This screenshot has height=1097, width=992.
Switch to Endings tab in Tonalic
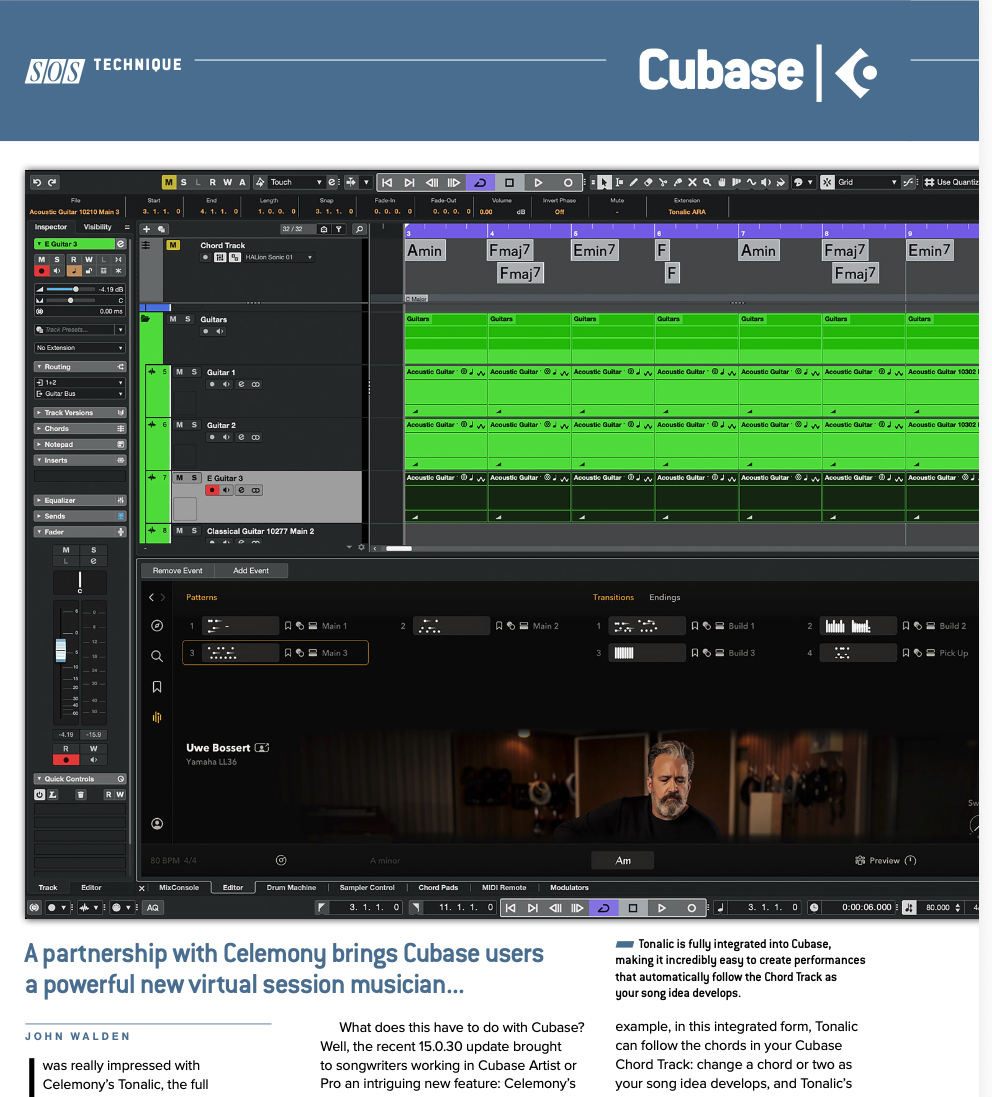665,597
